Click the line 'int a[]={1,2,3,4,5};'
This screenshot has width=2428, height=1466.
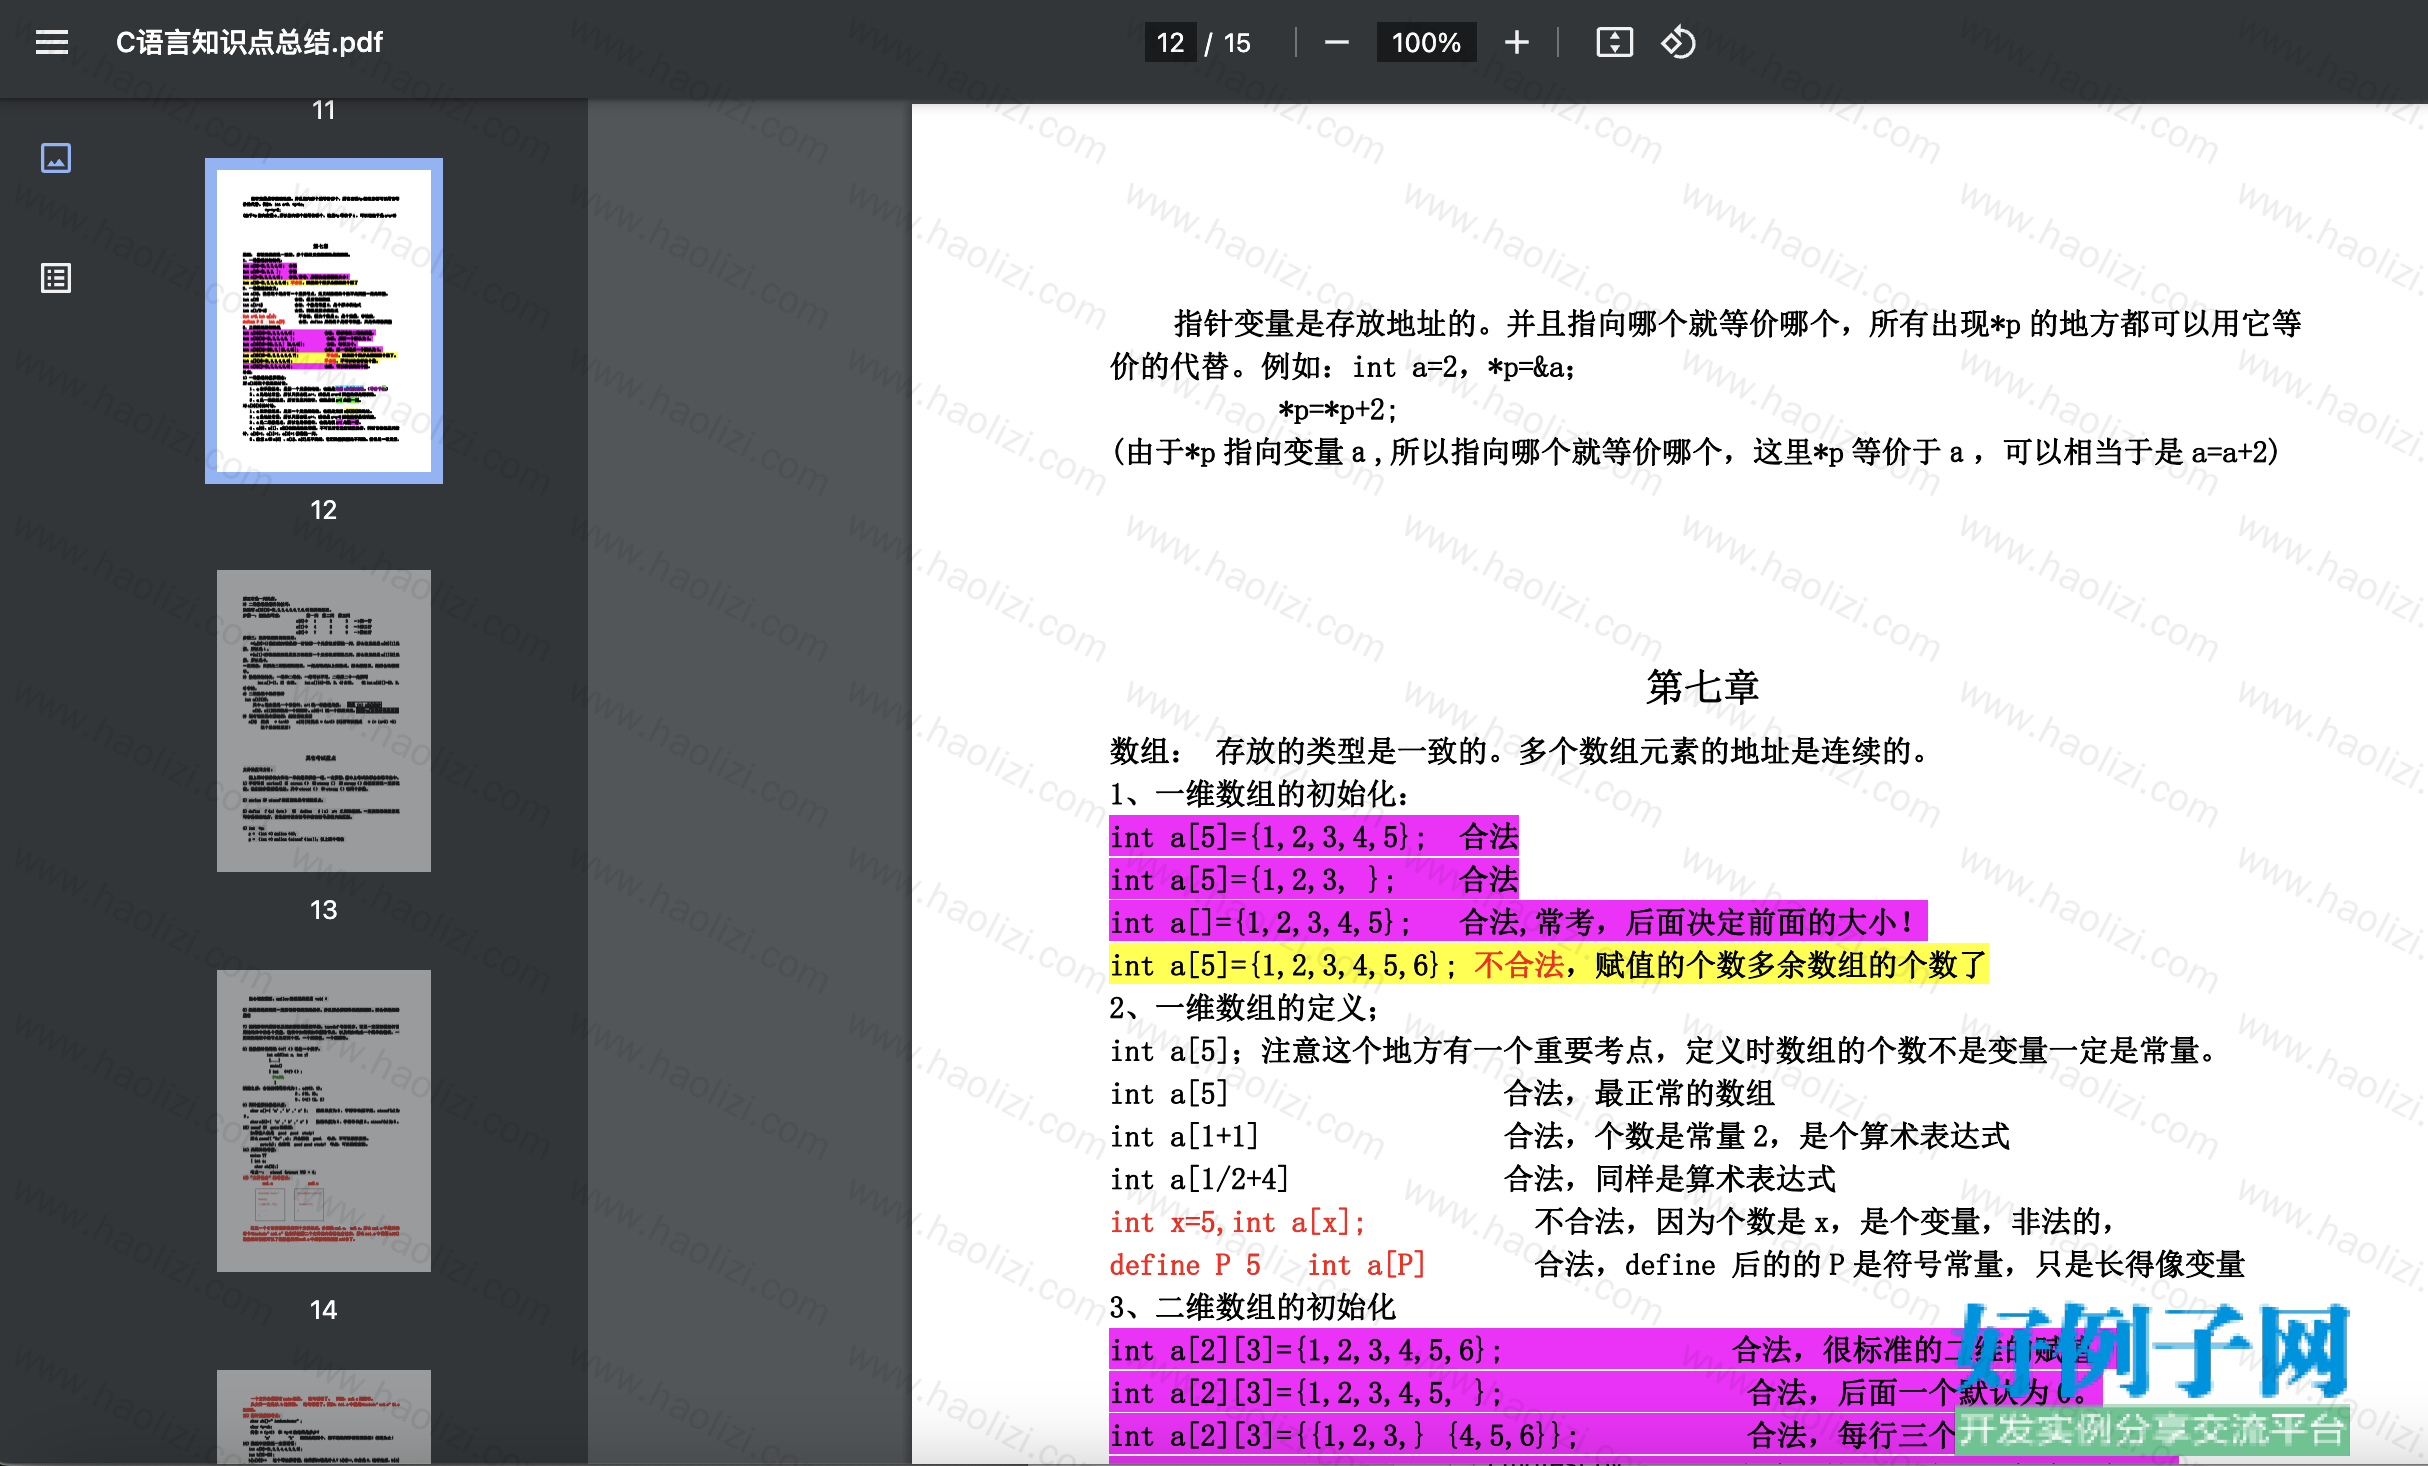point(1260,922)
